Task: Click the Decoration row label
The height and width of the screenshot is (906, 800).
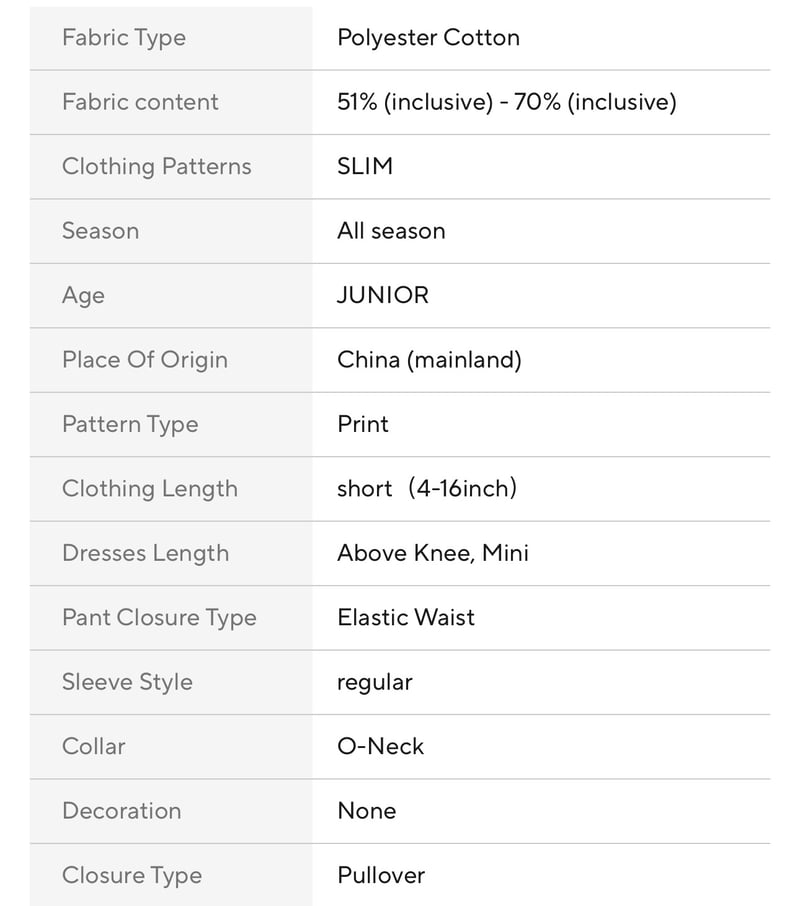Action: point(122,811)
